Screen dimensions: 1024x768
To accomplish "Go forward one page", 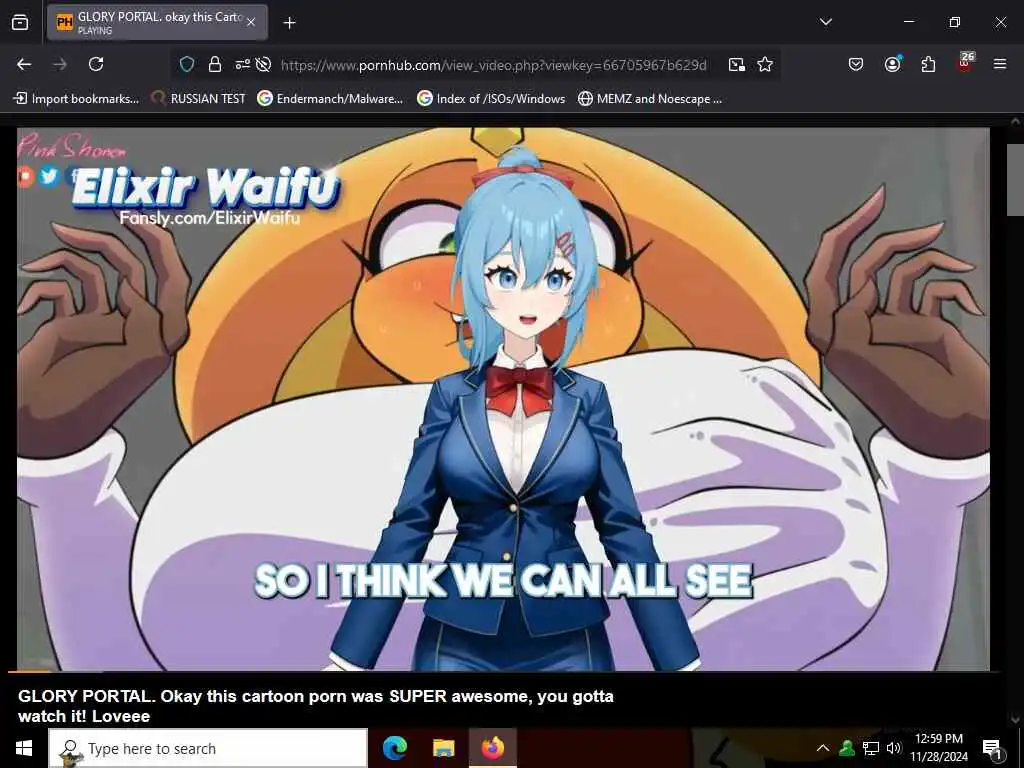I will tap(60, 64).
